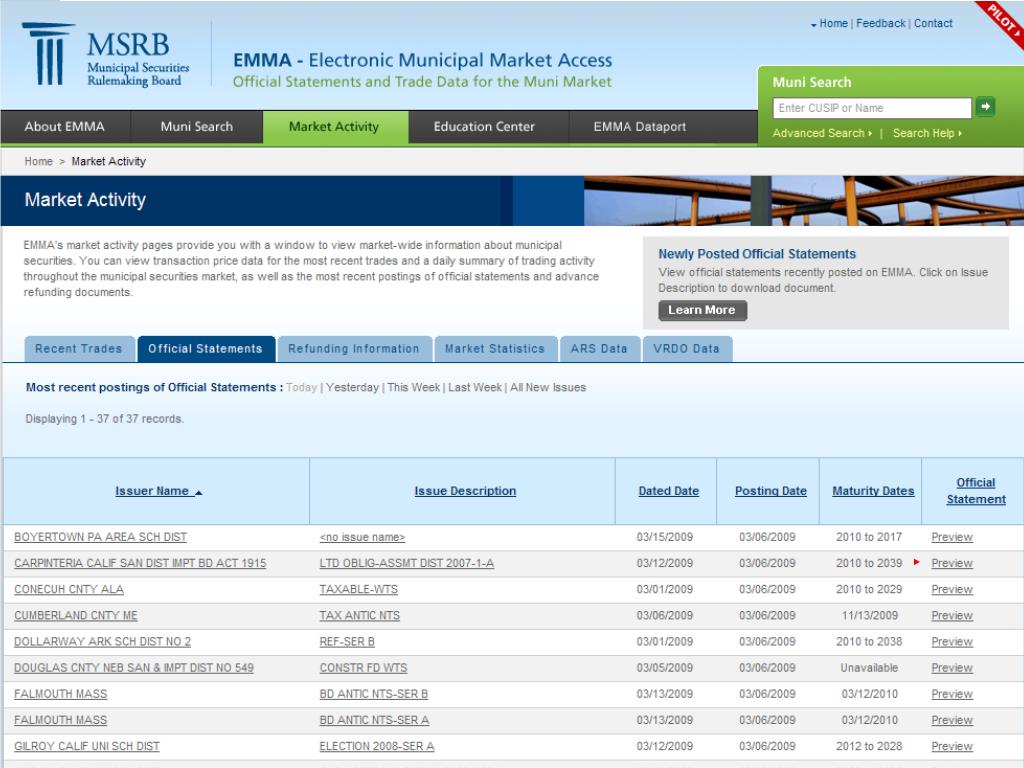This screenshot has width=1024, height=768.
Task: Click the PILOT corner ribbon
Action: point(1003,21)
